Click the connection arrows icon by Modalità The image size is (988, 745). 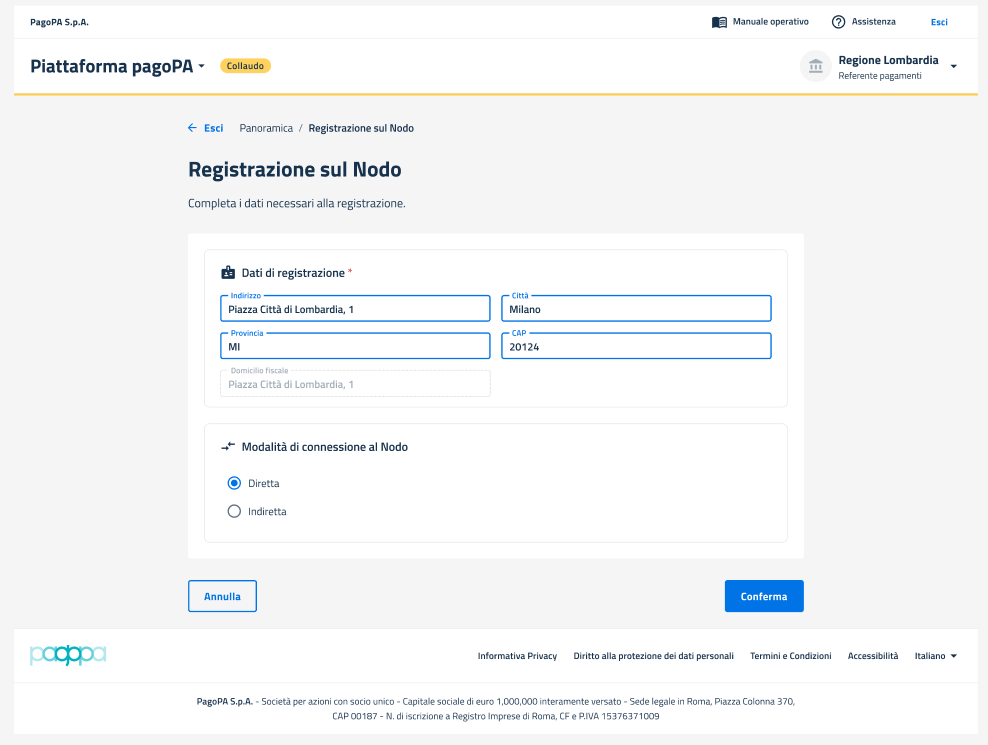point(228,447)
